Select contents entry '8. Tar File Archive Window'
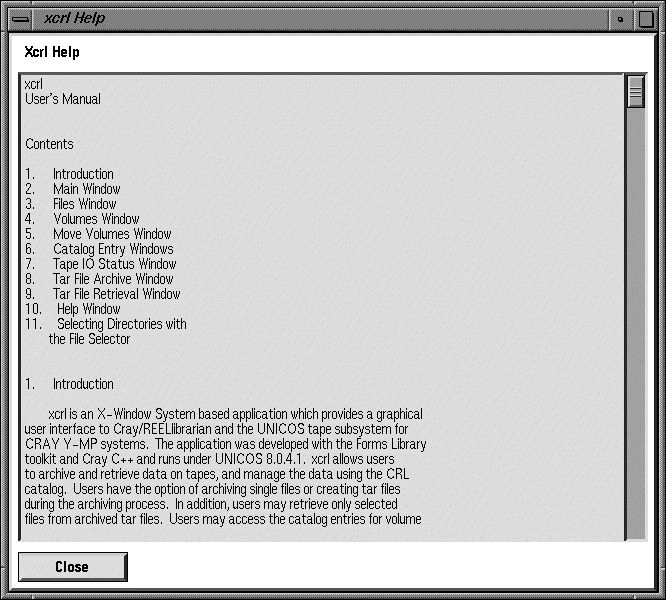 pyautogui.click(x=99, y=279)
